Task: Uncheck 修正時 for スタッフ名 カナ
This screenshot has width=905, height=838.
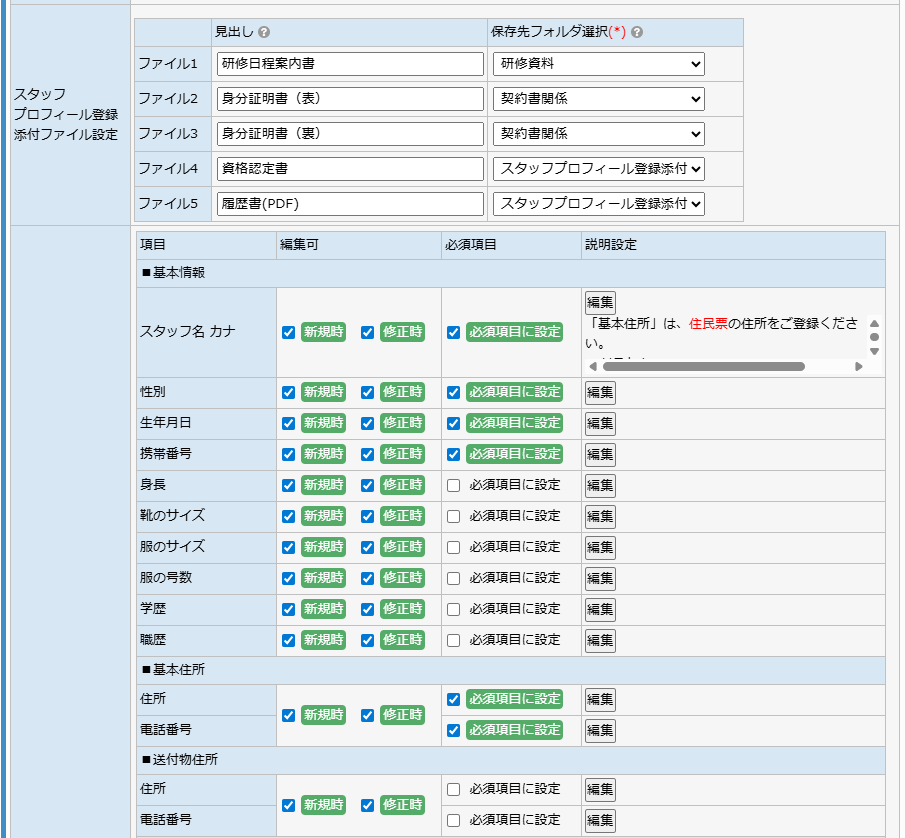Action: [x=367, y=332]
